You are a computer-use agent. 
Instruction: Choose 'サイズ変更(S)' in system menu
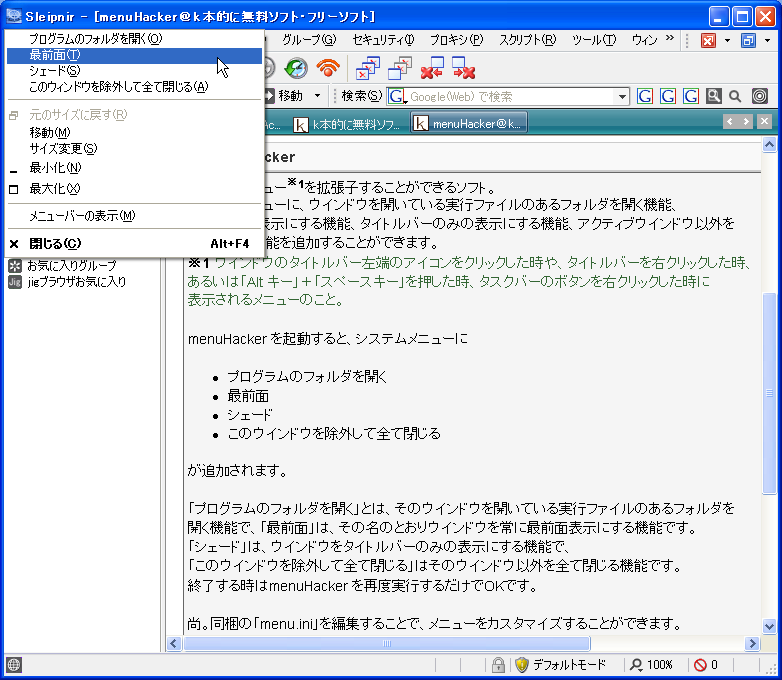pos(134,149)
